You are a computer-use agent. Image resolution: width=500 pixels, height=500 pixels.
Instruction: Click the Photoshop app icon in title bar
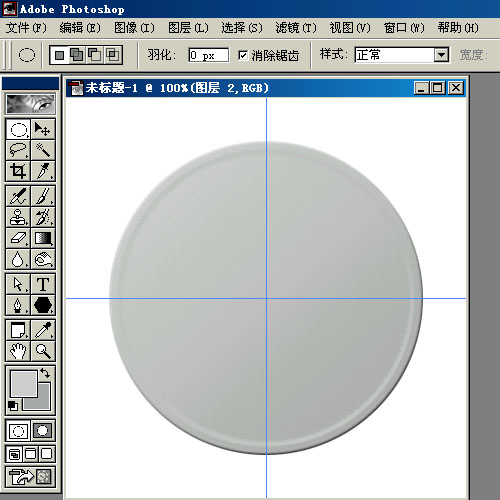(10, 9)
